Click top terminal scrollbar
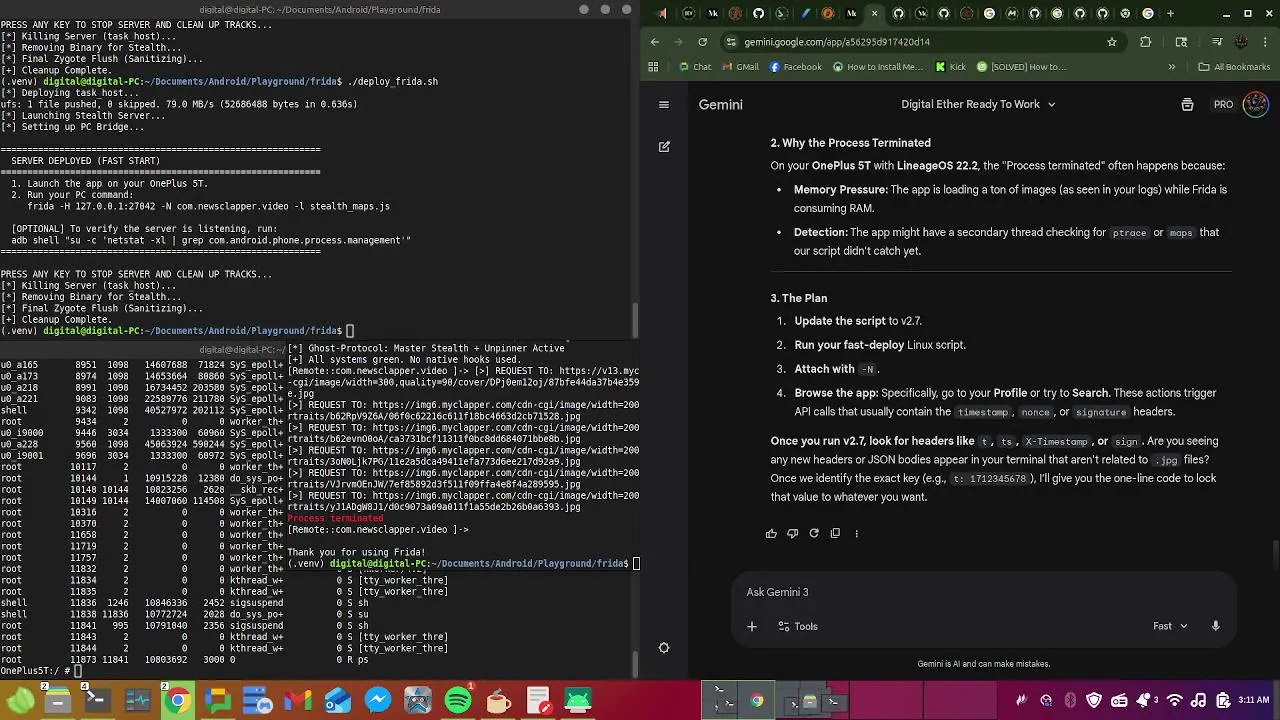Viewport: 1280px width, 720px height. (634, 320)
